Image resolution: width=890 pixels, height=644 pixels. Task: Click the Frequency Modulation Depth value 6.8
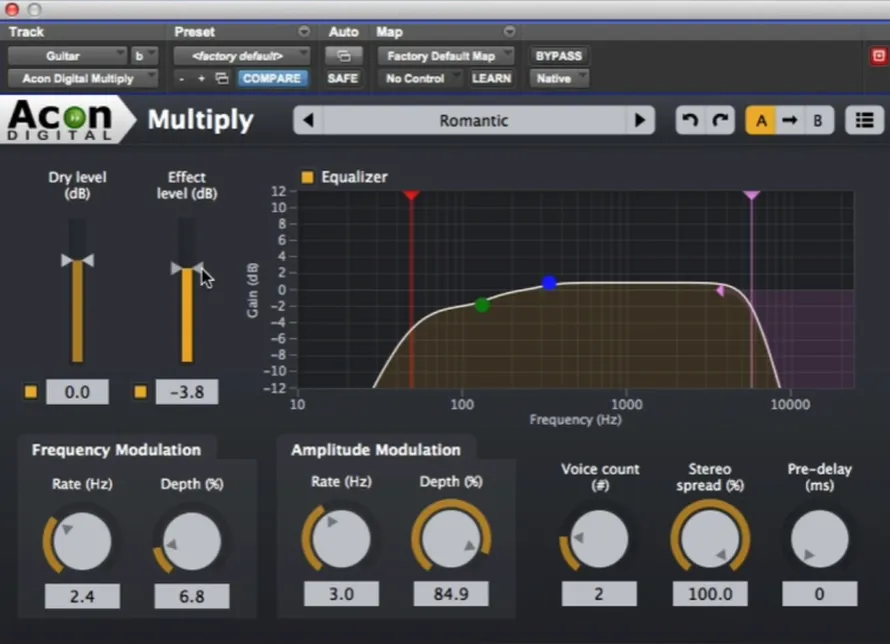(192, 596)
